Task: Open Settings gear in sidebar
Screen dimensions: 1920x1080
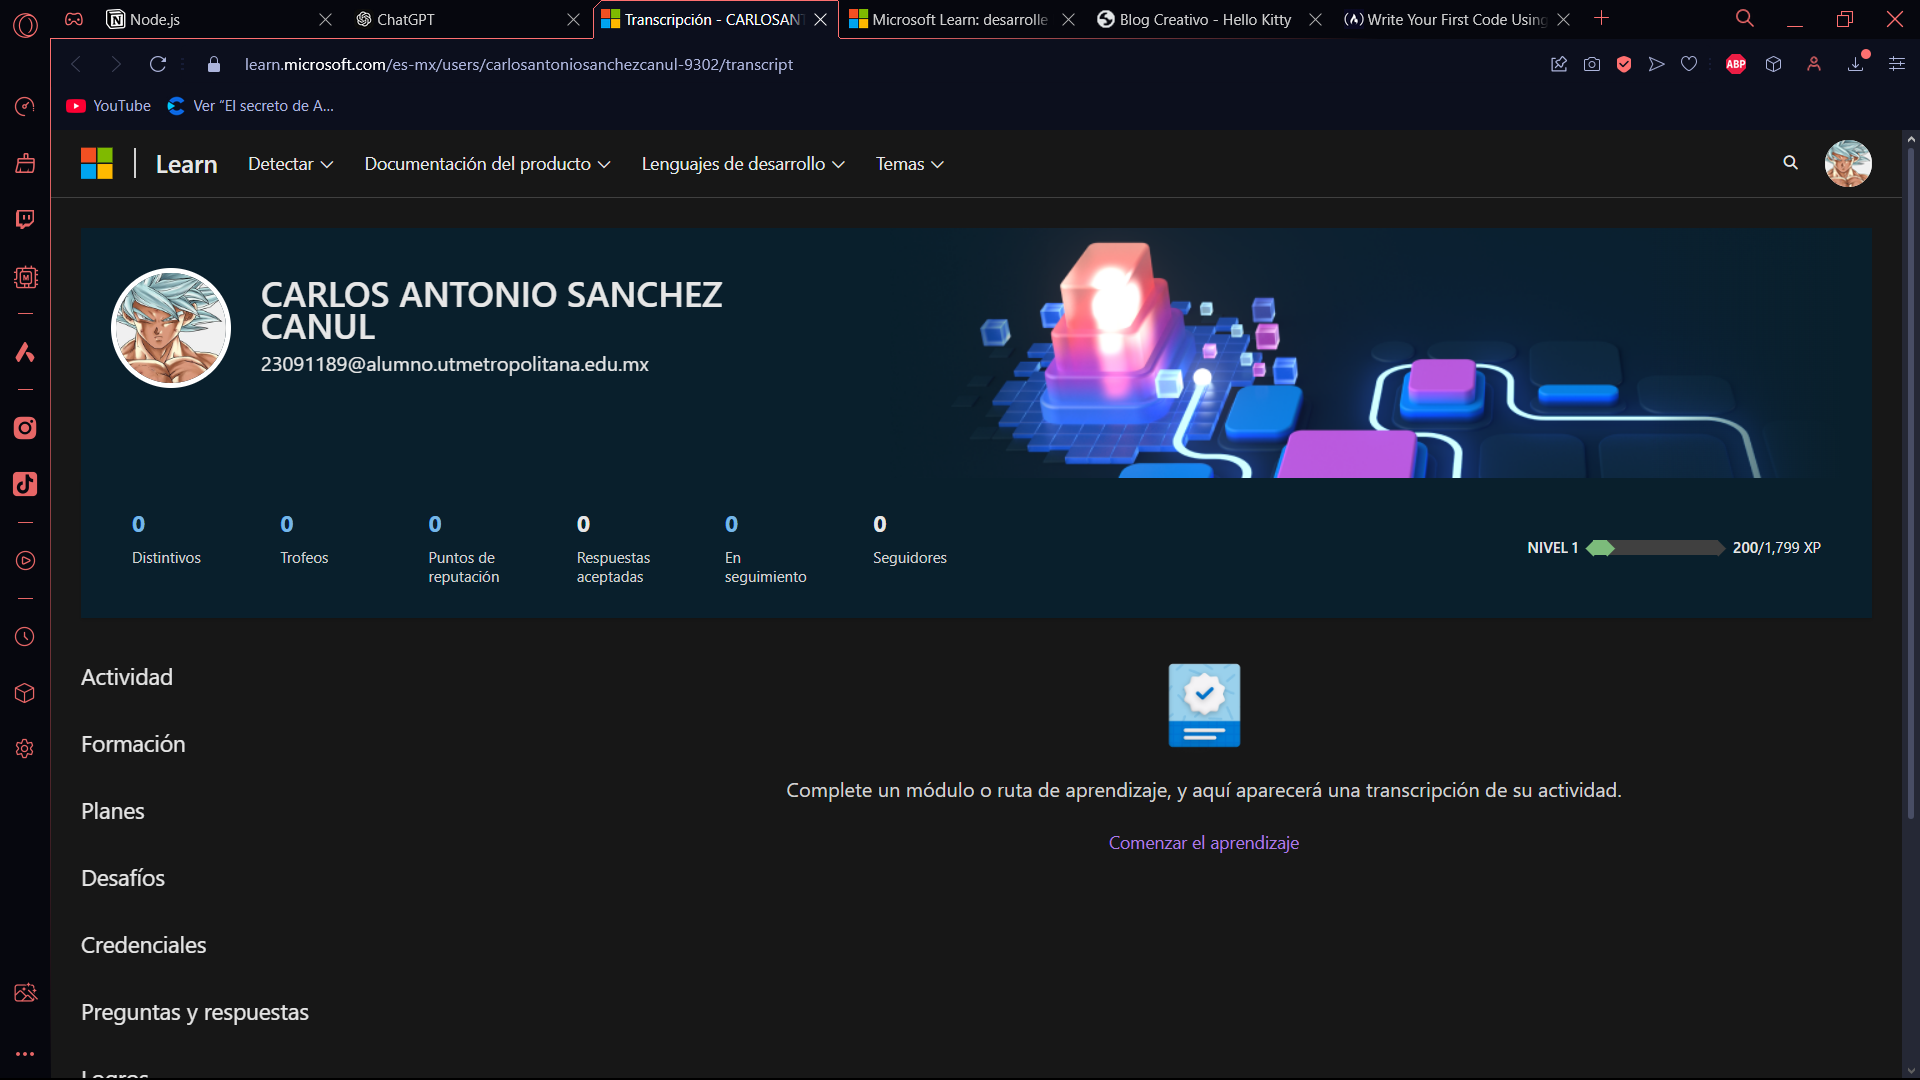Action: 25,749
